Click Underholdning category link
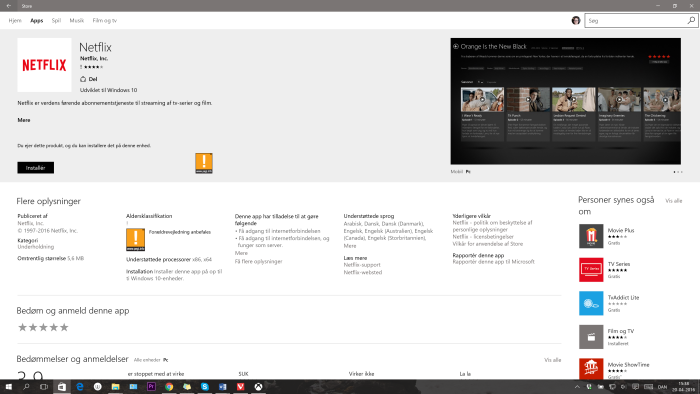 coord(36,247)
